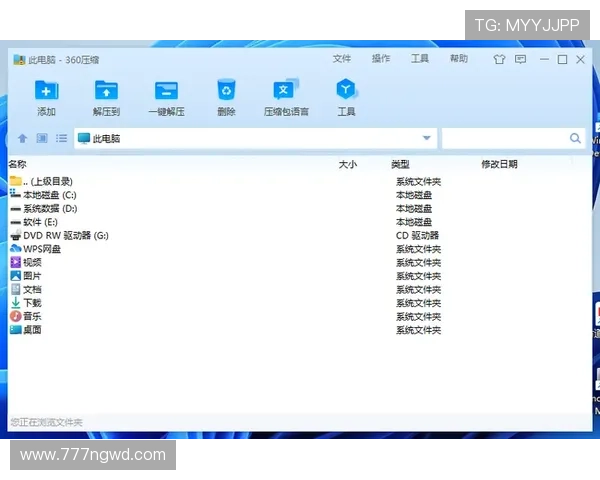Sort by the 修改日期 column header
600x480 pixels.
(x=499, y=164)
